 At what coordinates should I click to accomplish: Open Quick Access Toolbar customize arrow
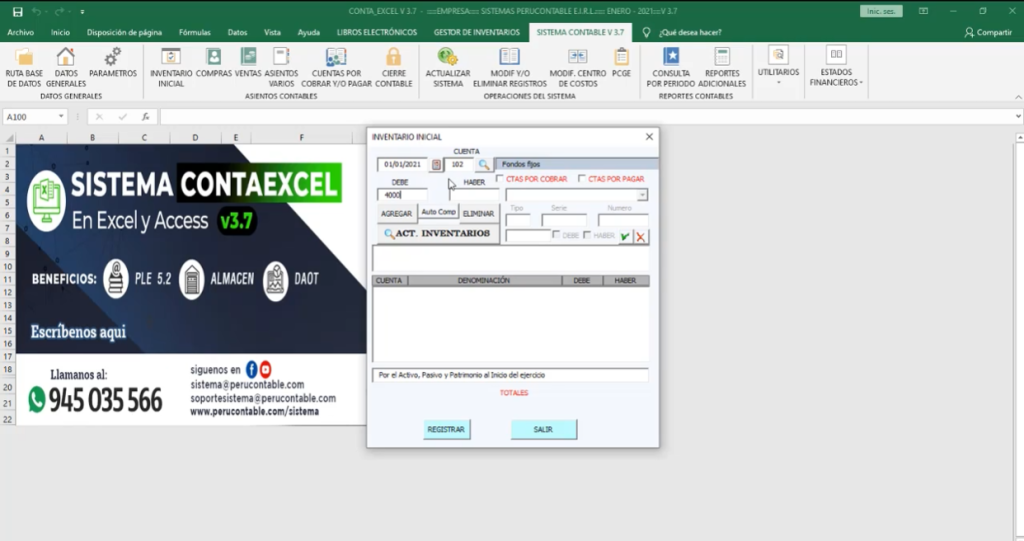click(82, 12)
